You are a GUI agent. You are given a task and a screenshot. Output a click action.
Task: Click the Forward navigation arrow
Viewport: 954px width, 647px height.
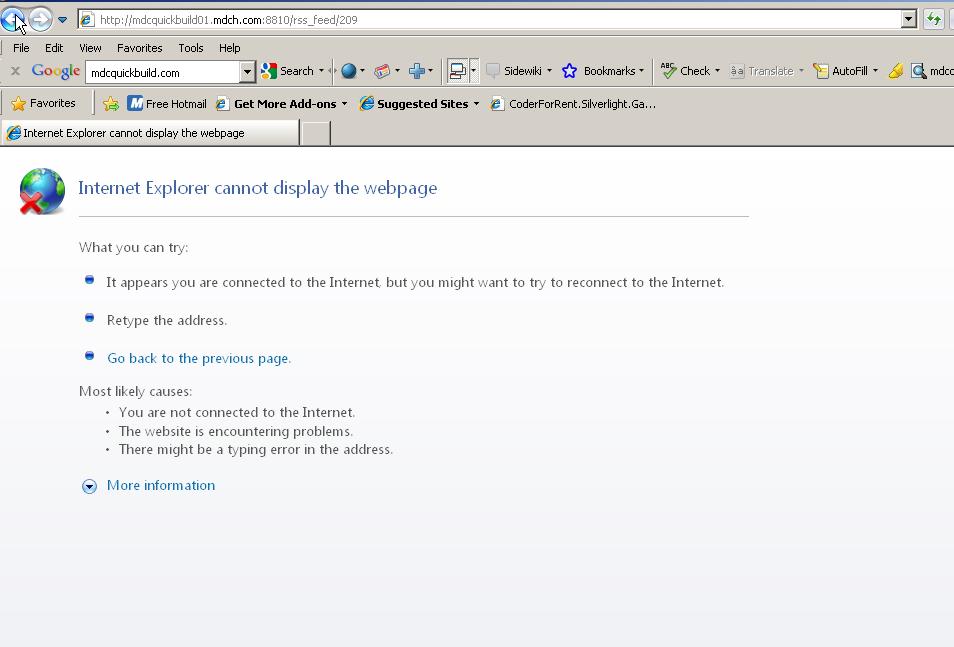(40, 19)
